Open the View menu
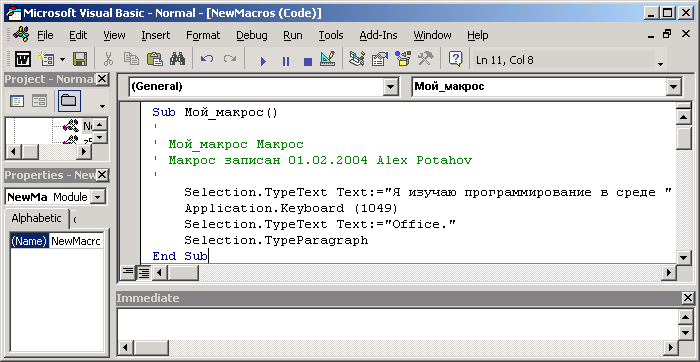The height and width of the screenshot is (362, 700). click(x=114, y=35)
